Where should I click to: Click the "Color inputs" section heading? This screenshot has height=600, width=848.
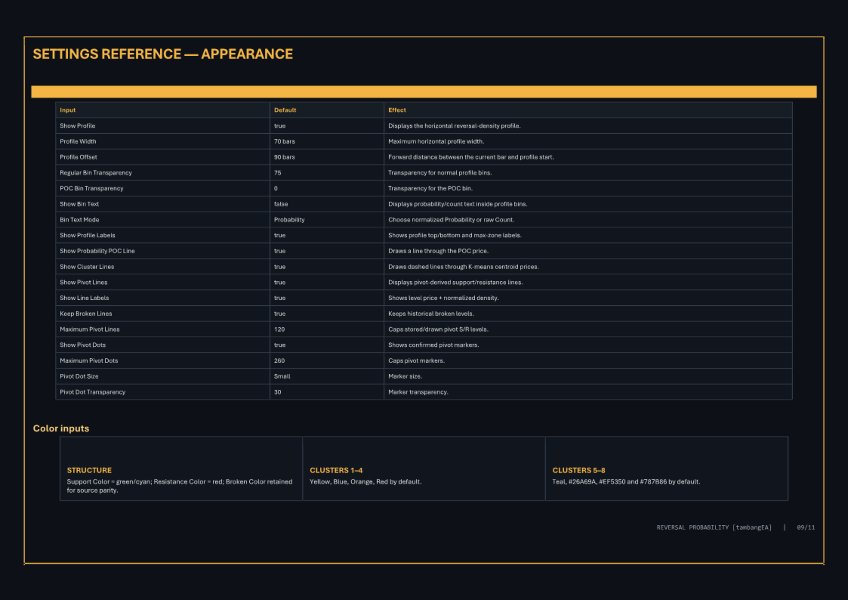[61, 429]
